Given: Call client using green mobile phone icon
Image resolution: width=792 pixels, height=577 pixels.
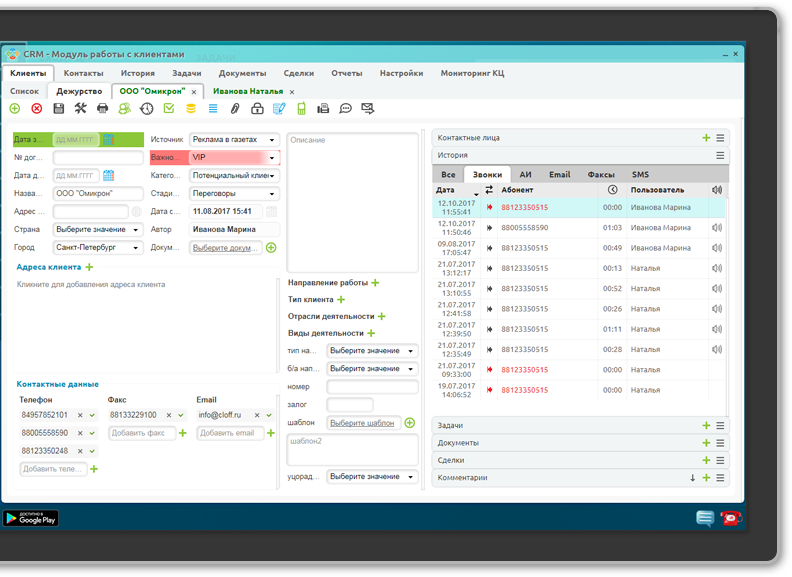Looking at the screenshot, I should (301, 109).
